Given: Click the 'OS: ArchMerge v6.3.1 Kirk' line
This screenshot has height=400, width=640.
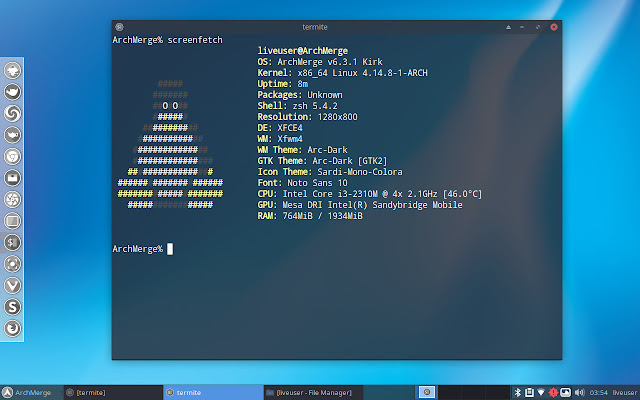Looking at the screenshot, I should (320, 62).
